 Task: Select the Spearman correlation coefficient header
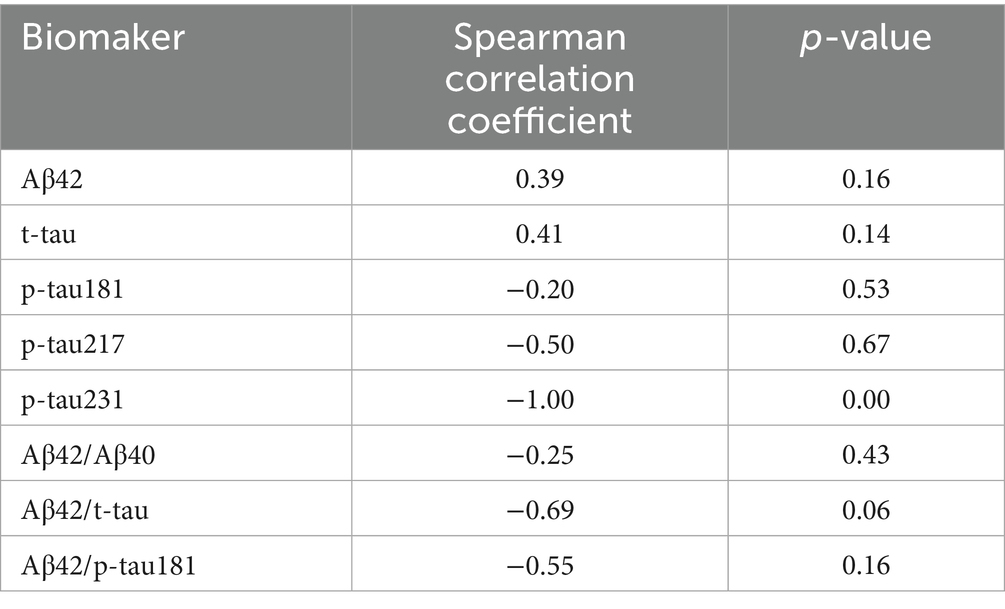(540, 78)
